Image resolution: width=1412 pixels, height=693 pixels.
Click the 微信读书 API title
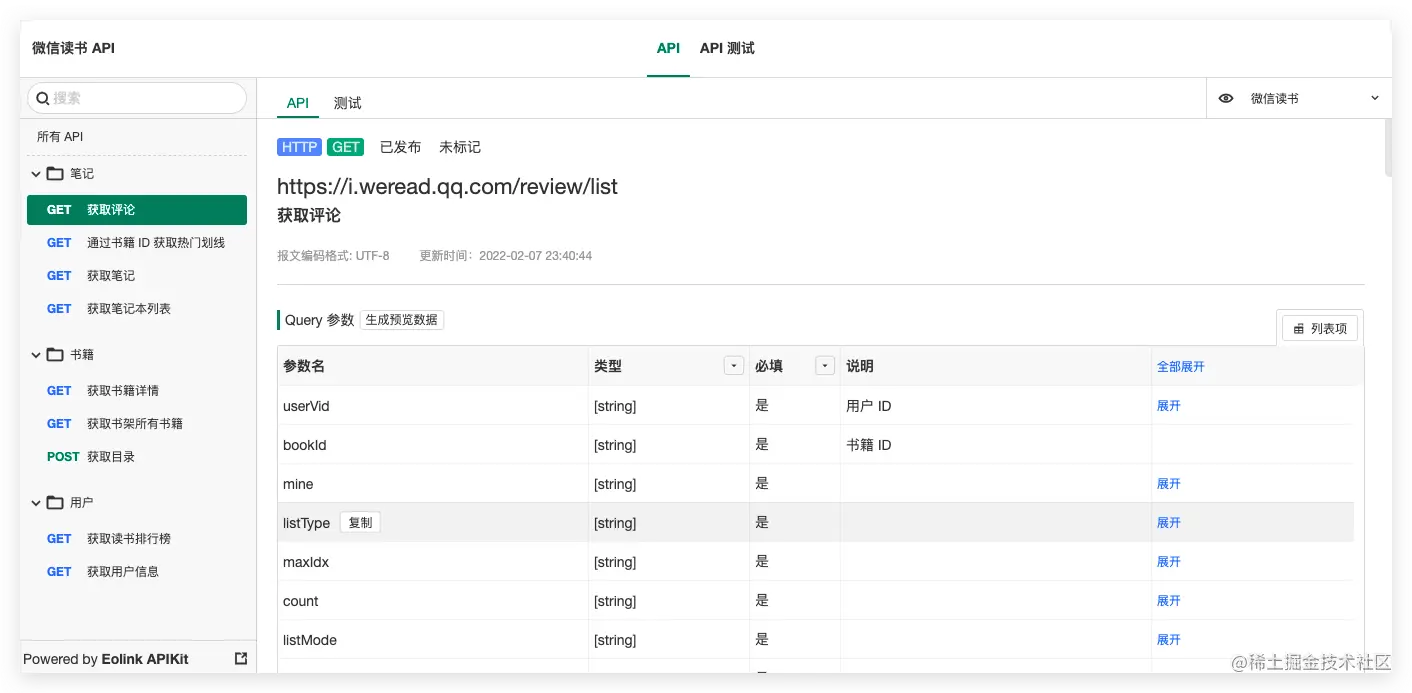pyautogui.click(x=73, y=48)
